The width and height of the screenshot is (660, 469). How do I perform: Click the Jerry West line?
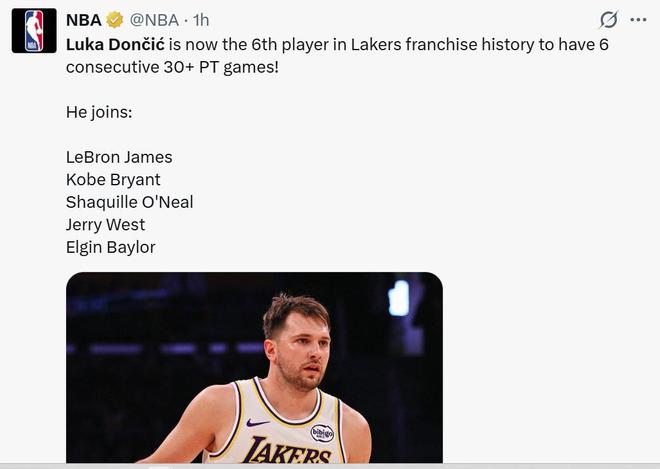coord(105,225)
